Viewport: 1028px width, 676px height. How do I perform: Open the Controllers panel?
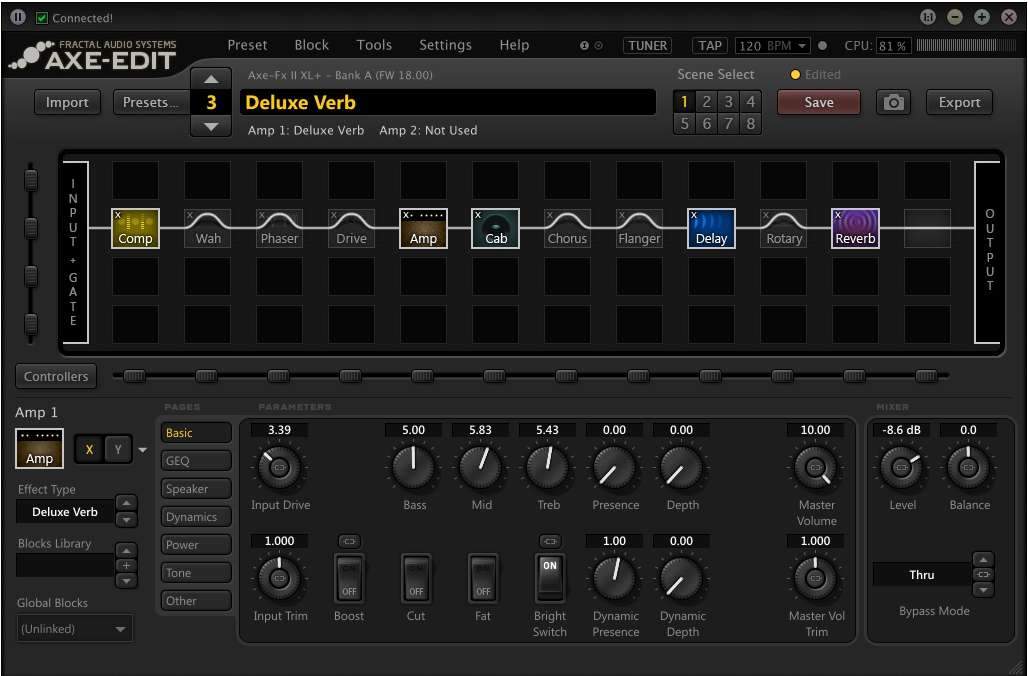[x=56, y=376]
